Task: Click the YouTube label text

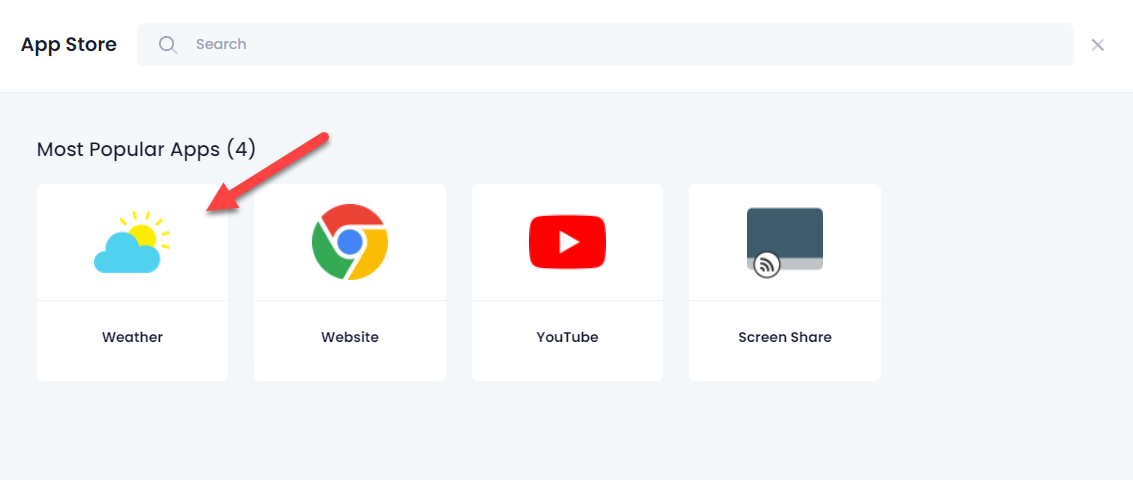Action: (x=567, y=337)
